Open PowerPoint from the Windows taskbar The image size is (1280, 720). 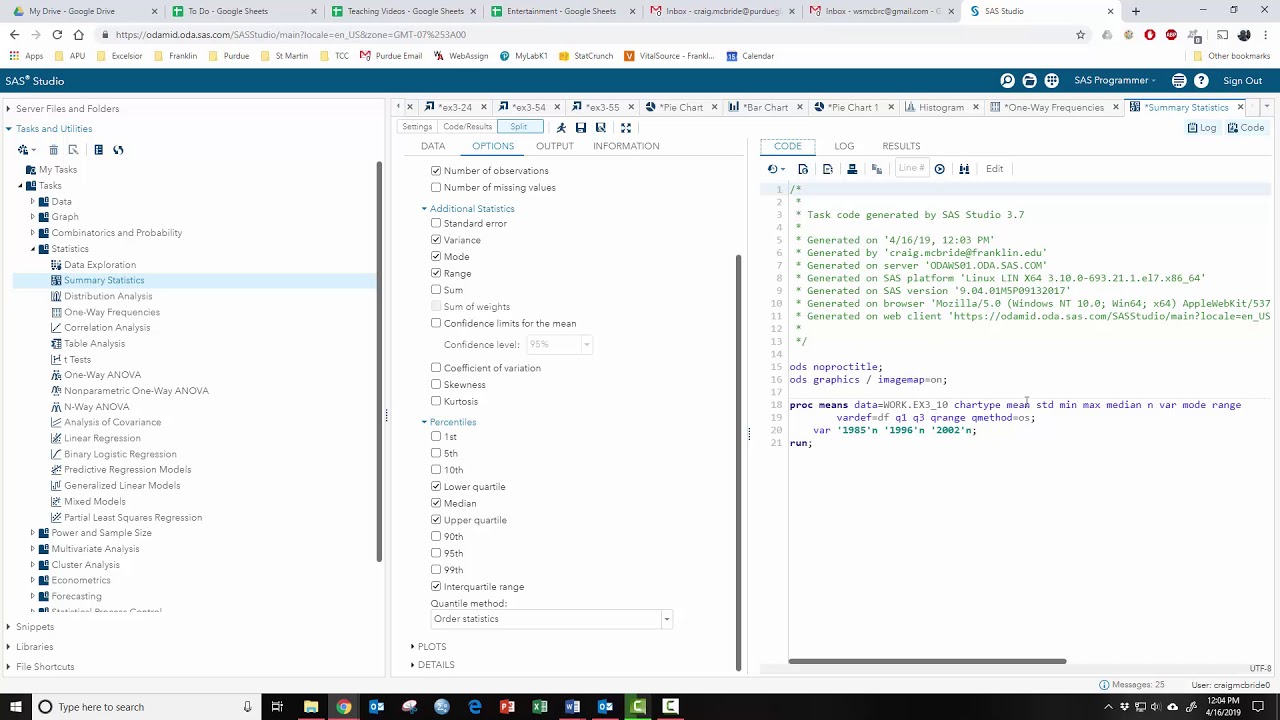point(507,707)
